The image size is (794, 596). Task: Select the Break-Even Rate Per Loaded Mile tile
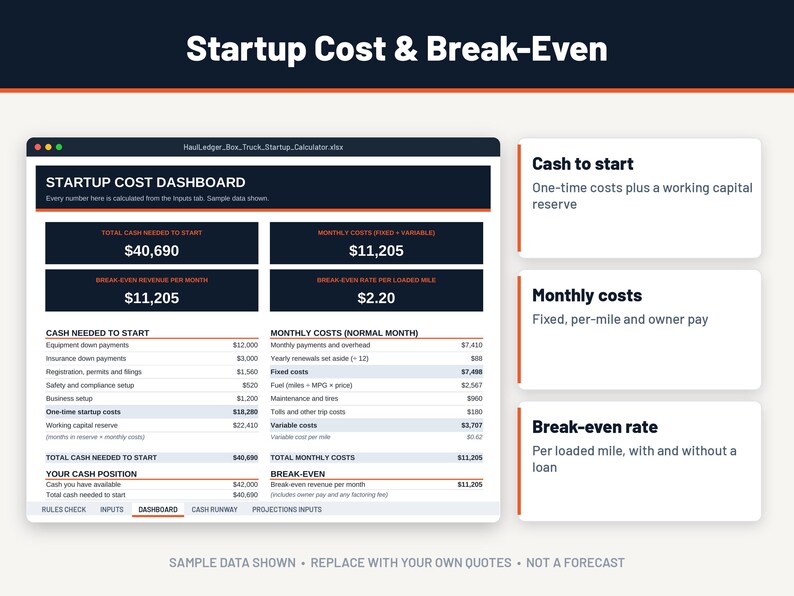[376, 290]
